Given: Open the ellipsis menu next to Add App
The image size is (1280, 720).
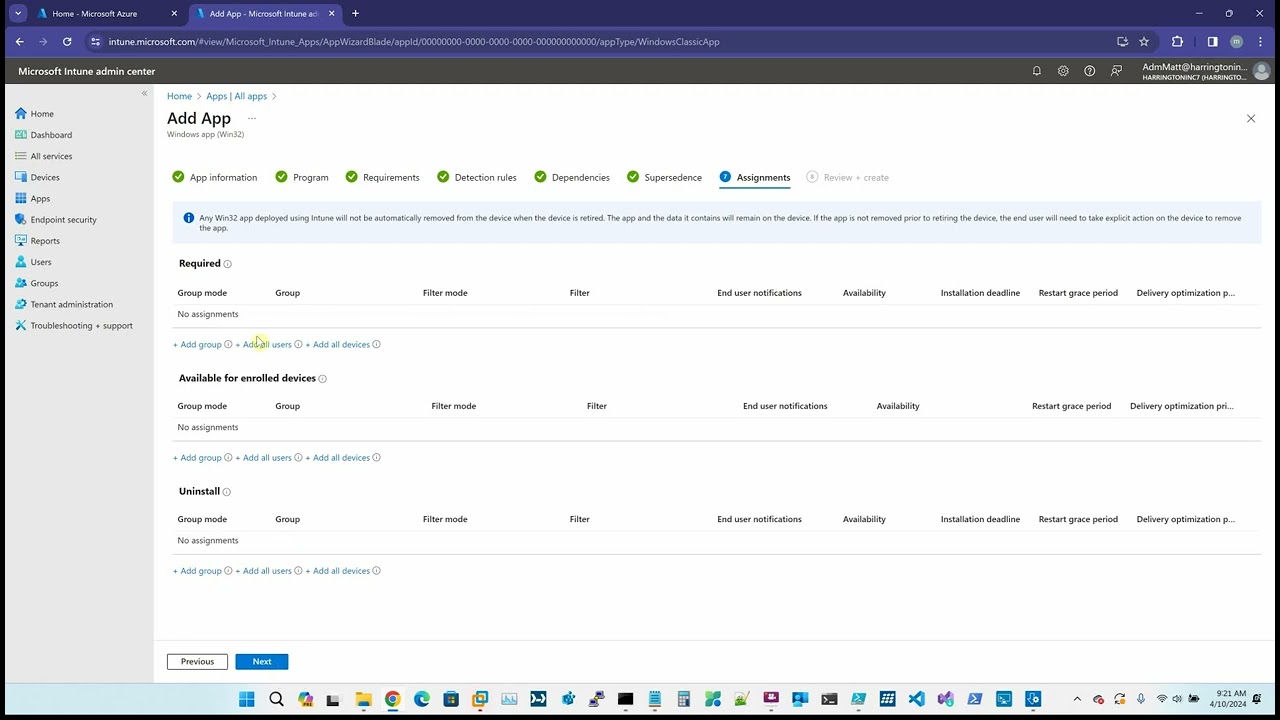Looking at the screenshot, I should 252,118.
